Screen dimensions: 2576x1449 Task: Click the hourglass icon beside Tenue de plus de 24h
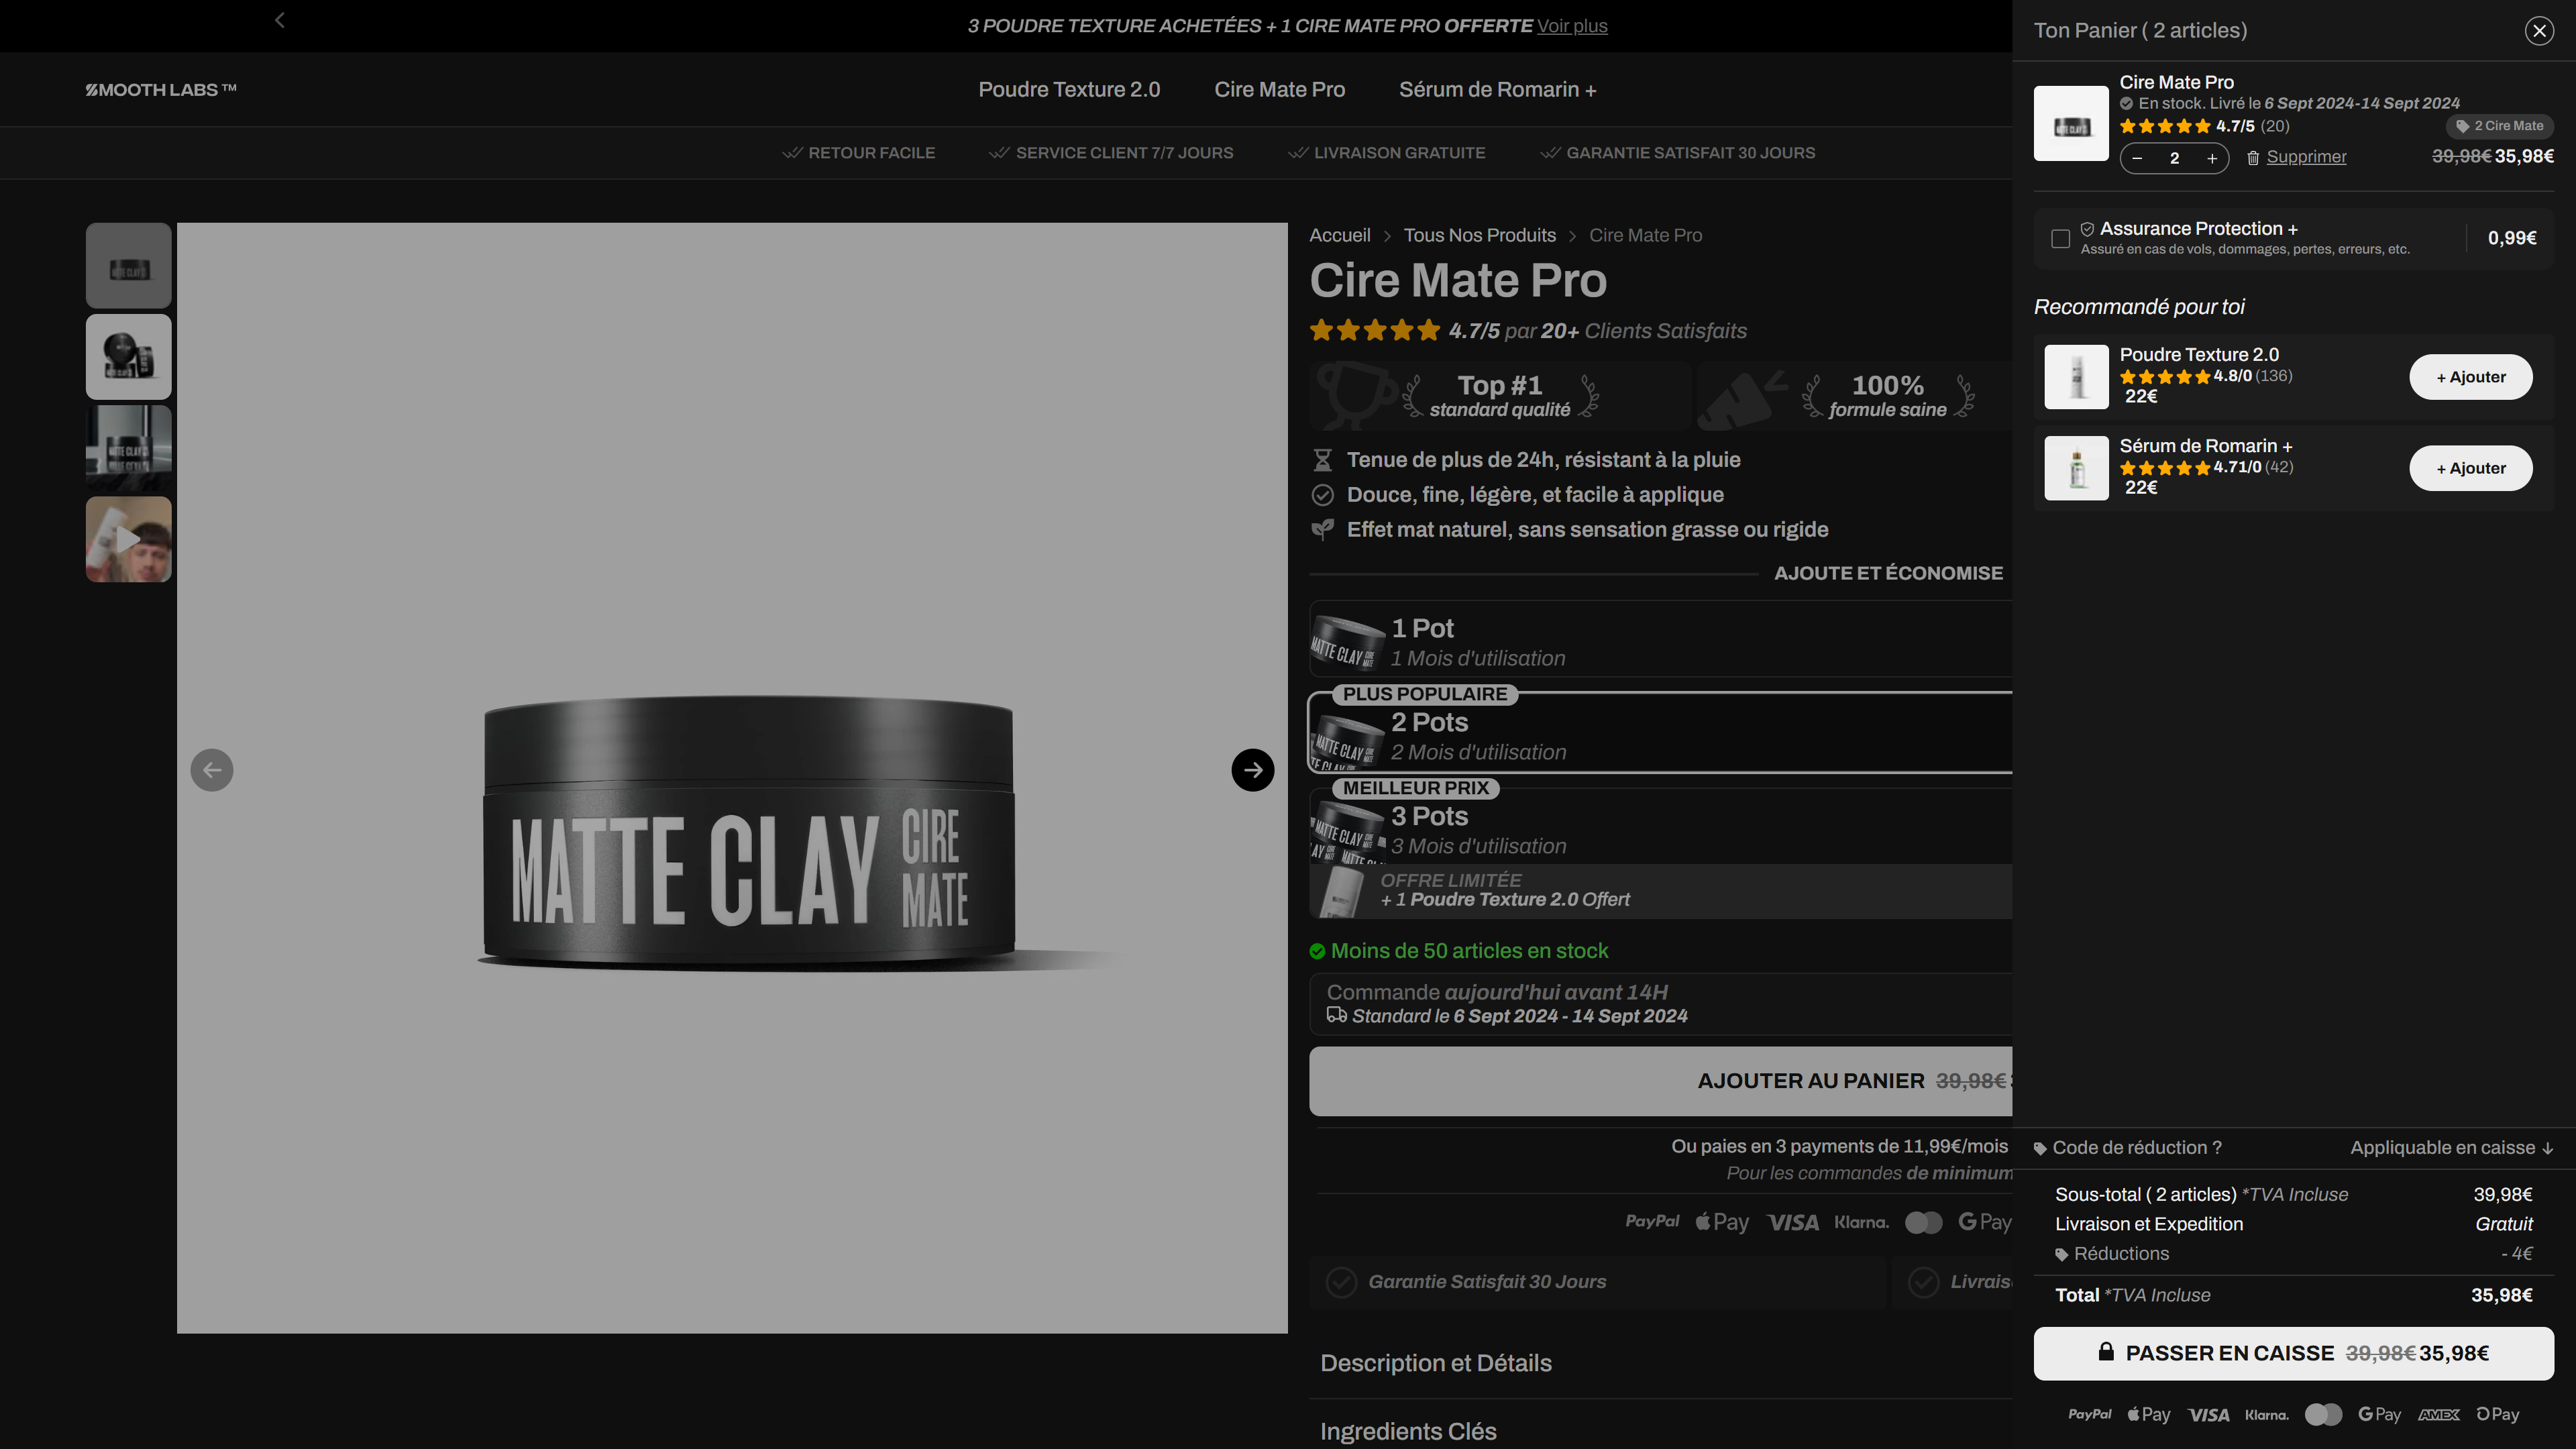tap(1322, 460)
